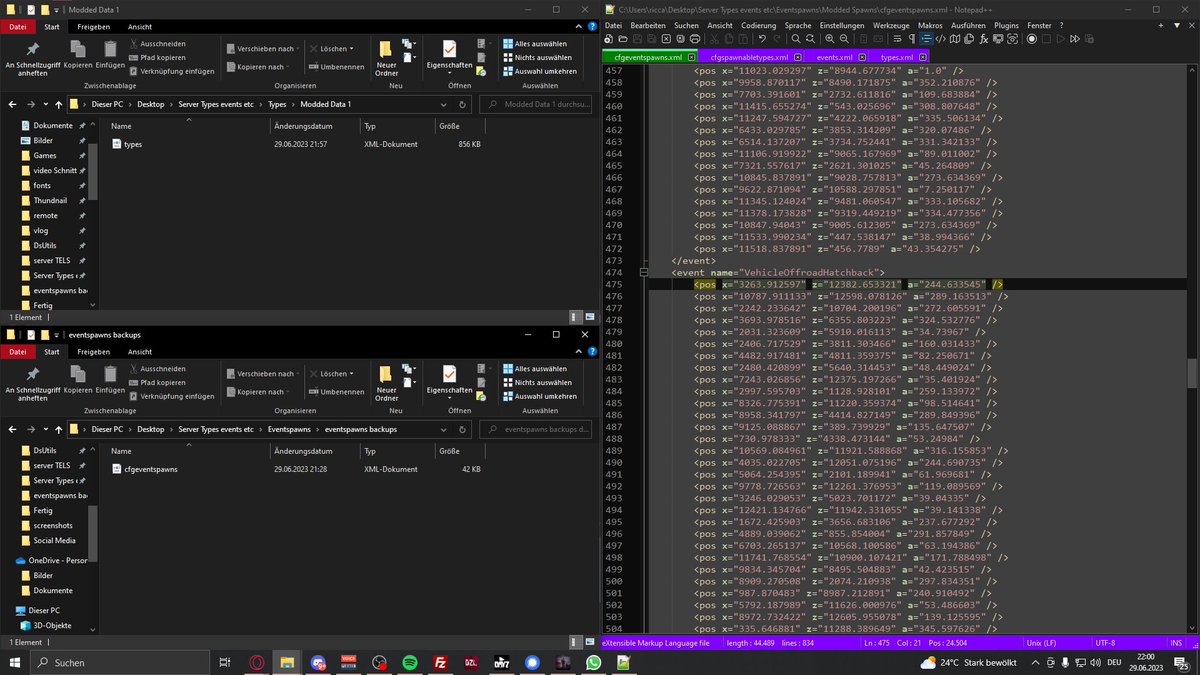The width and height of the screenshot is (1200, 675).
Task: Open FileZilla from the taskbar
Action: (x=440, y=663)
